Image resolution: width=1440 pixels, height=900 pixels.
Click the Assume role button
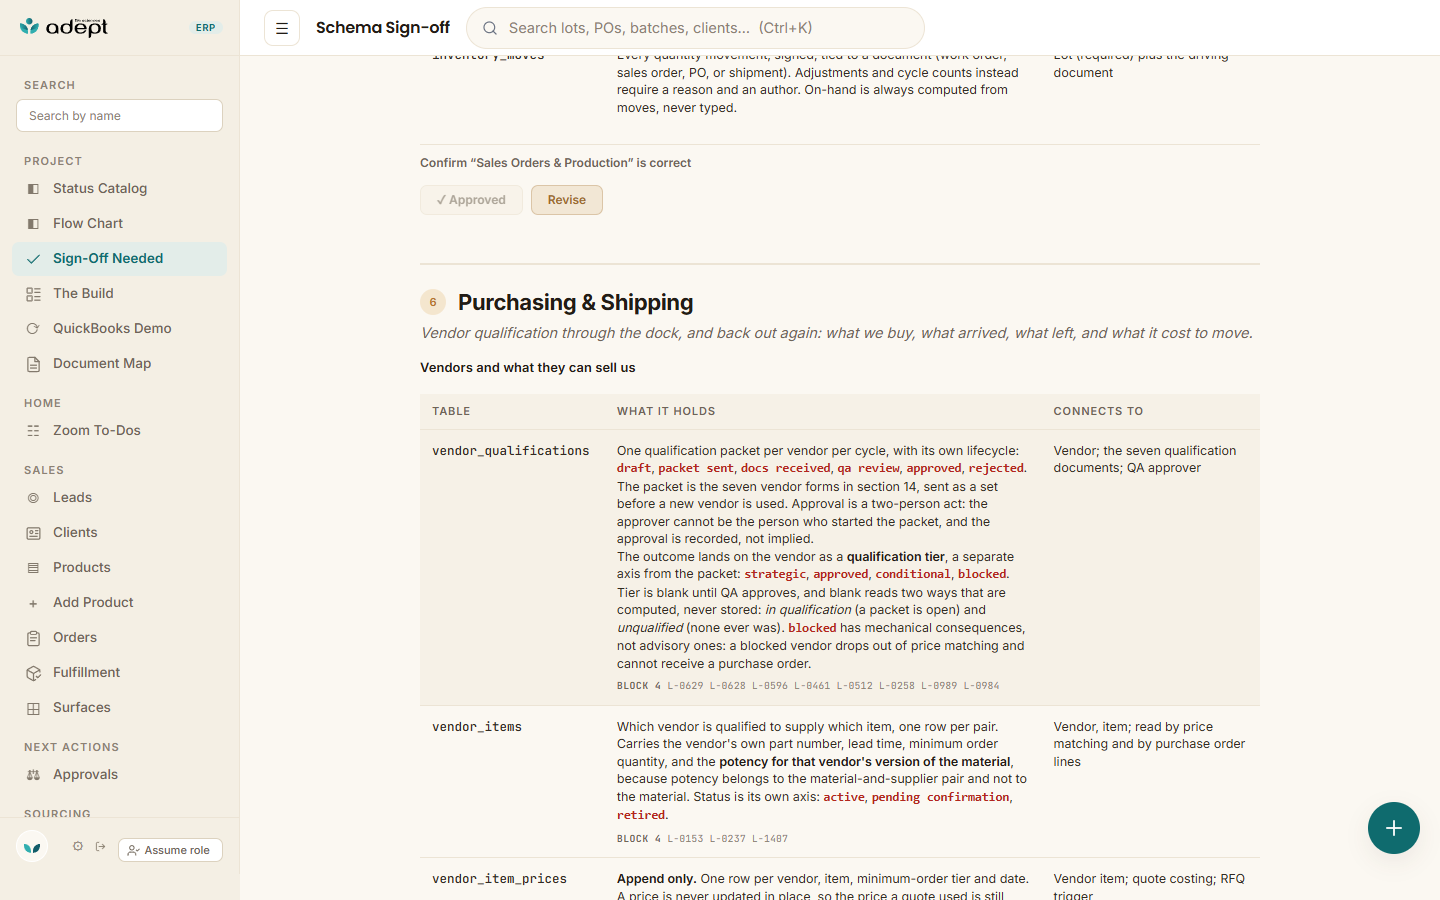click(170, 850)
